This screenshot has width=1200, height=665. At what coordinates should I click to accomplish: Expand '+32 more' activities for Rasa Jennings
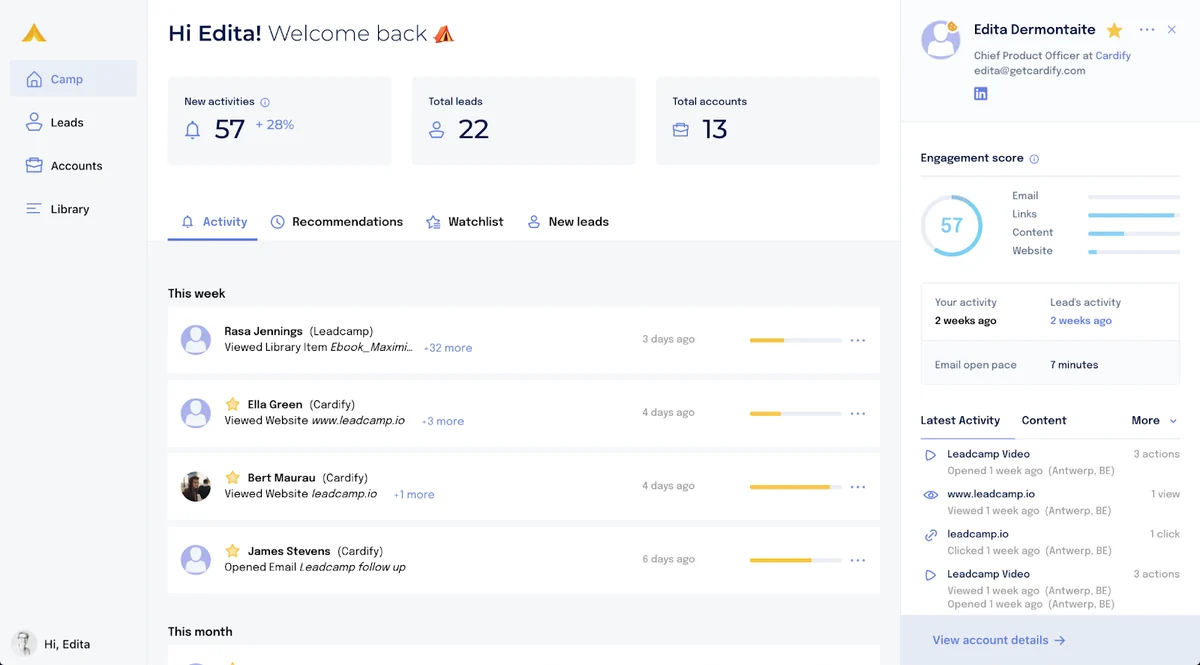448,348
